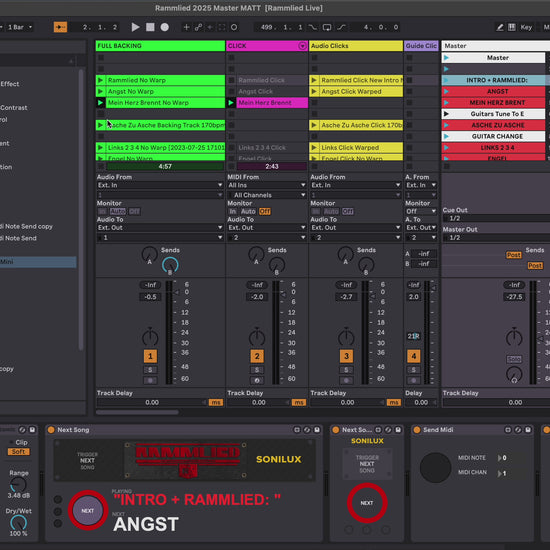
Task: Toggle Soft clip button
Action: (x=19, y=452)
